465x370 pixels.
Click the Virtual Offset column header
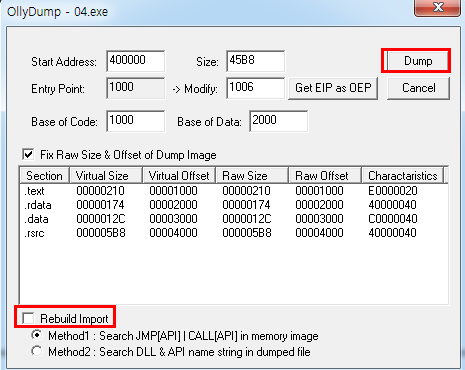pos(179,176)
